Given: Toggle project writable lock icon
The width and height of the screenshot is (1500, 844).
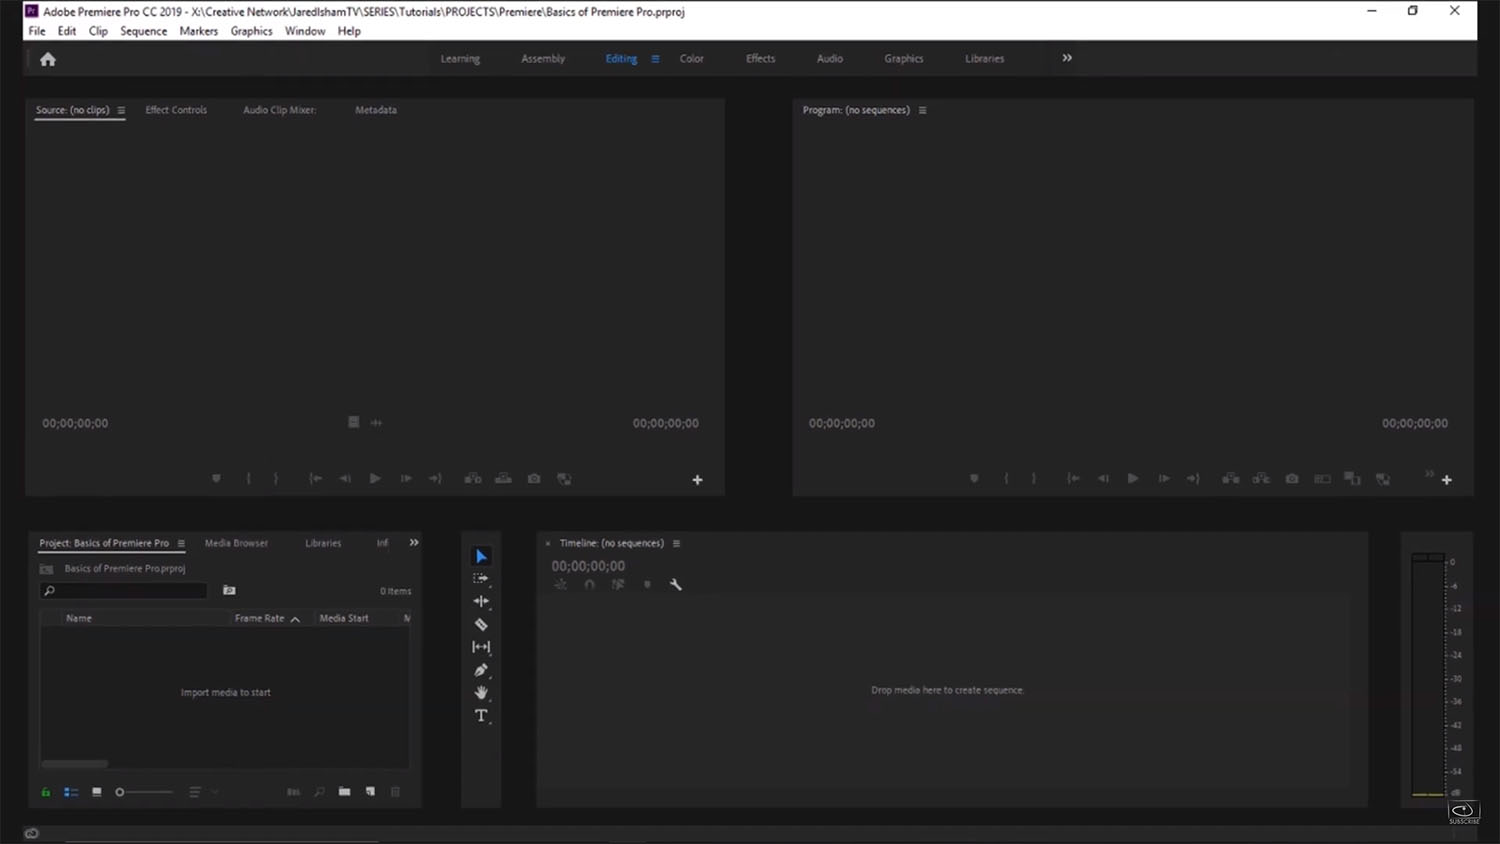Looking at the screenshot, I should click(45, 792).
